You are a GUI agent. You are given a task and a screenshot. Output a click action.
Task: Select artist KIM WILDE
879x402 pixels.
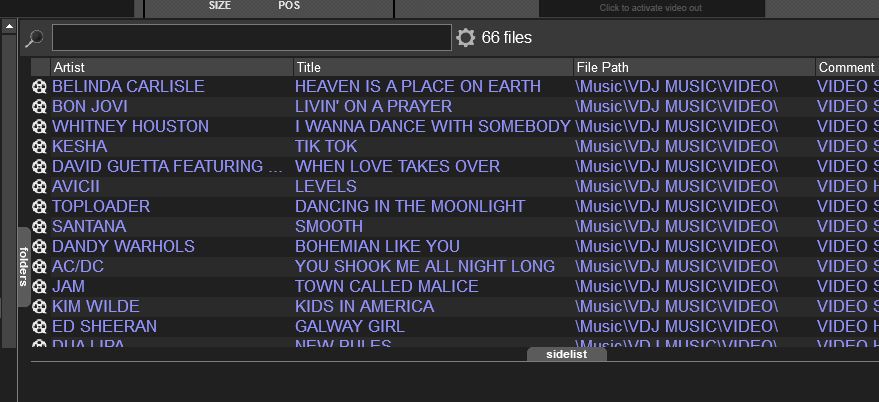pyautogui.click(x=96, y=306)
